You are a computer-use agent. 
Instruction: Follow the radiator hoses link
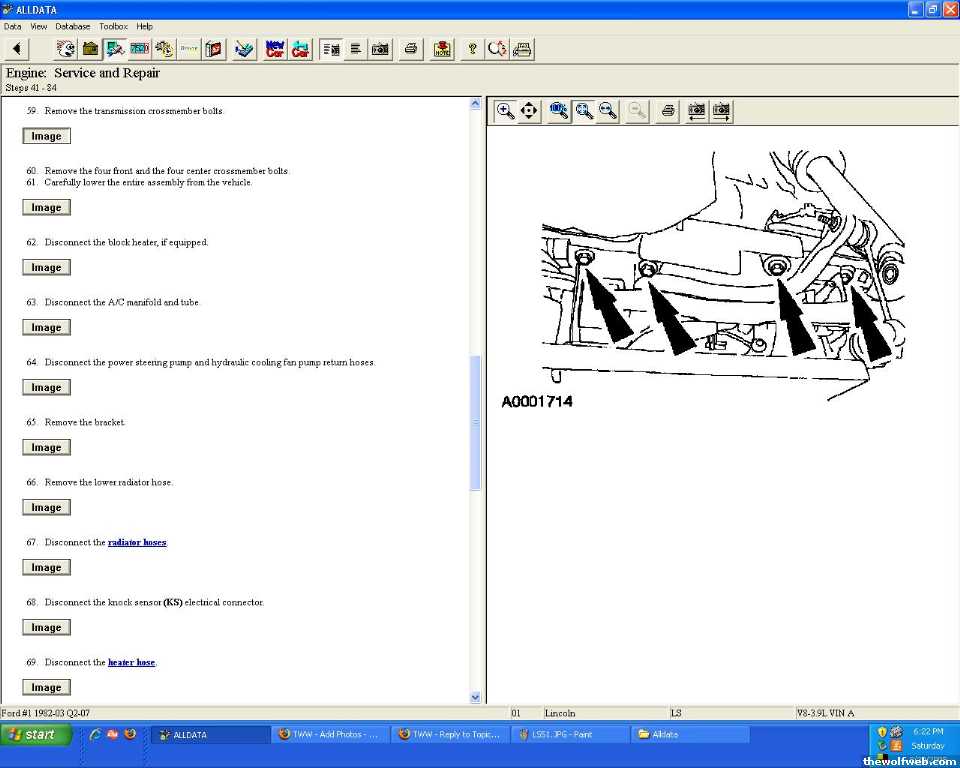click(x=137, y=543)
